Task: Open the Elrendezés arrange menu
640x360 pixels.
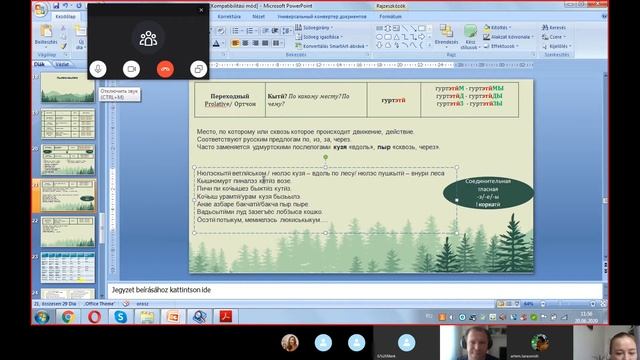Action: [x=447, y=36]
